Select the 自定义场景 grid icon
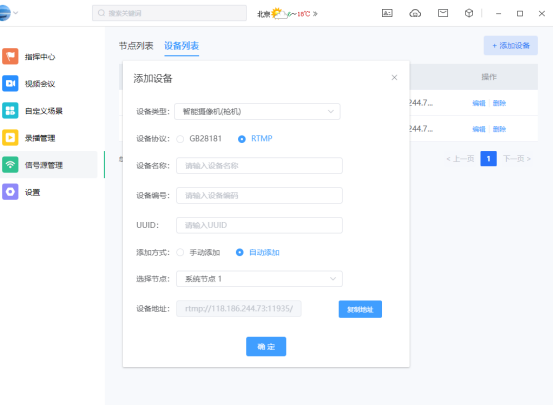The height and width of the screenshot is (405, 553). click(10, 110)
